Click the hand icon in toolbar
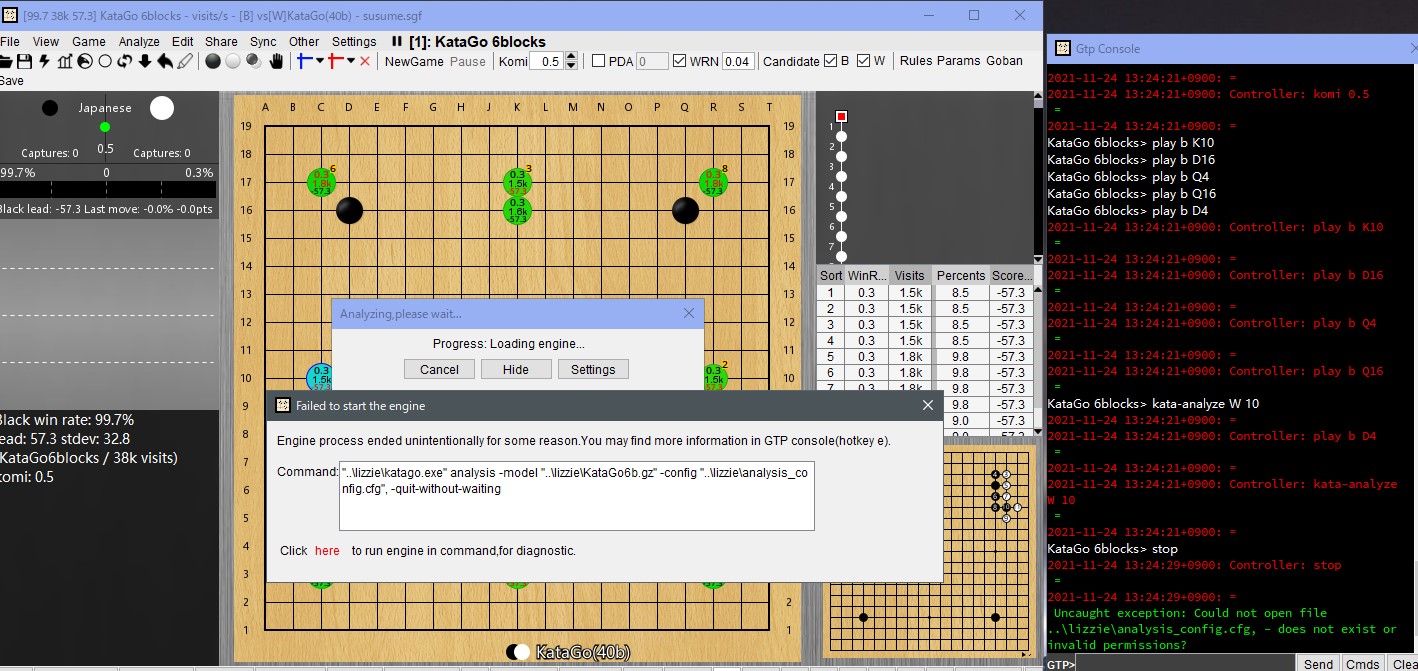 pyautogui.click(x=276, y=62)
